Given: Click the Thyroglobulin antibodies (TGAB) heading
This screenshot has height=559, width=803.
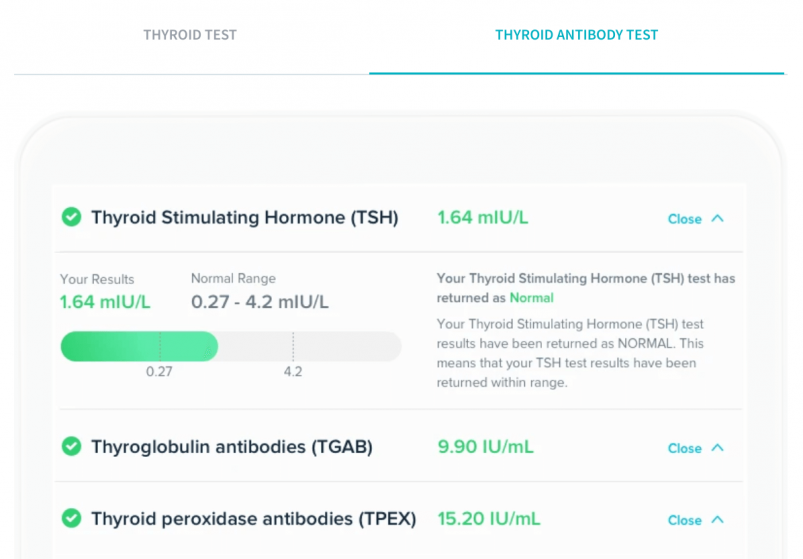Looking at the screenshot, I should [232, 447].
